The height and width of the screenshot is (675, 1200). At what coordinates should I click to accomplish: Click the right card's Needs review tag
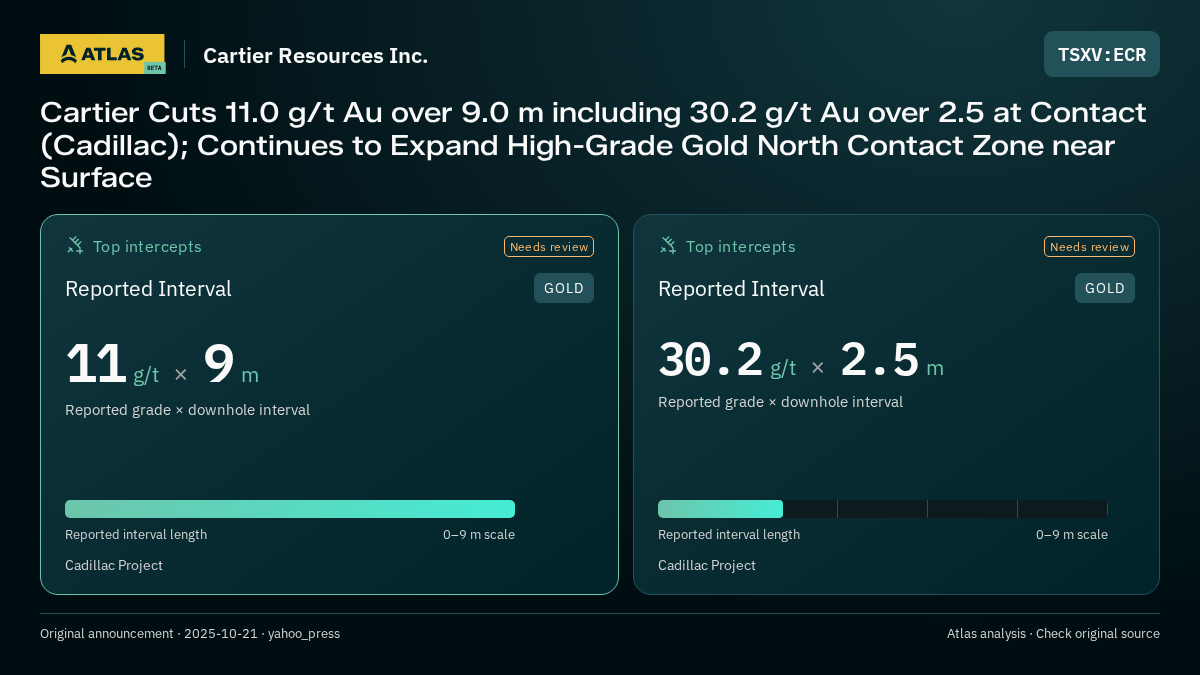point(1089,247)
